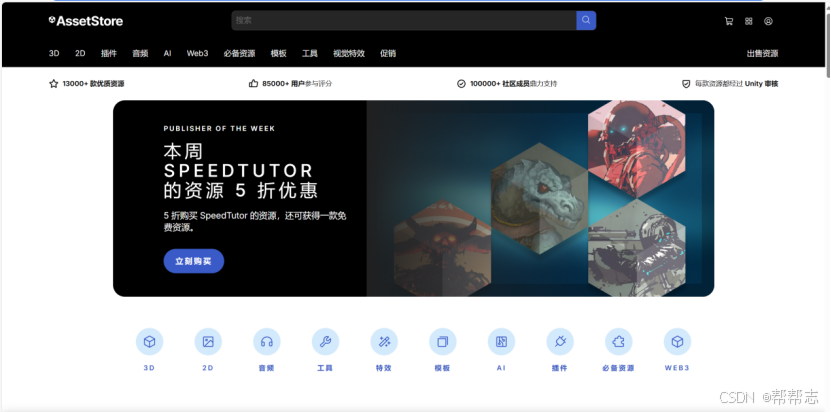Screen dimensions: 831x413
Task: Open the 2D menu in navigation bar
Action: (80, 54)
